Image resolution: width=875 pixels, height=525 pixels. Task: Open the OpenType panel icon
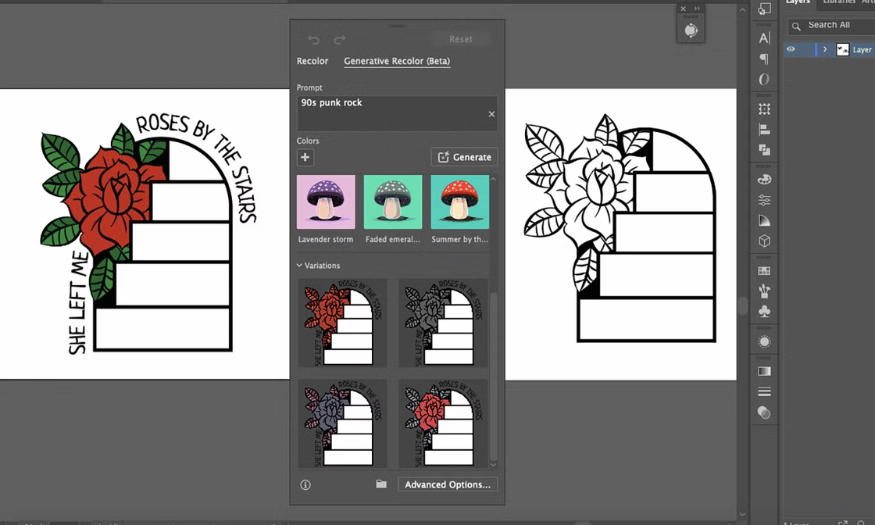pos(764,79)
